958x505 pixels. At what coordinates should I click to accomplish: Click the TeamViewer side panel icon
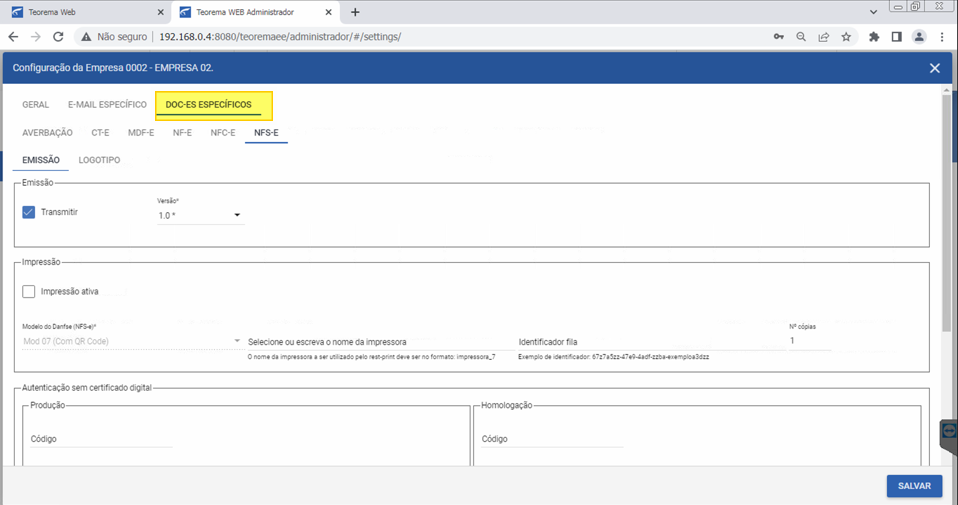[949, 431]
